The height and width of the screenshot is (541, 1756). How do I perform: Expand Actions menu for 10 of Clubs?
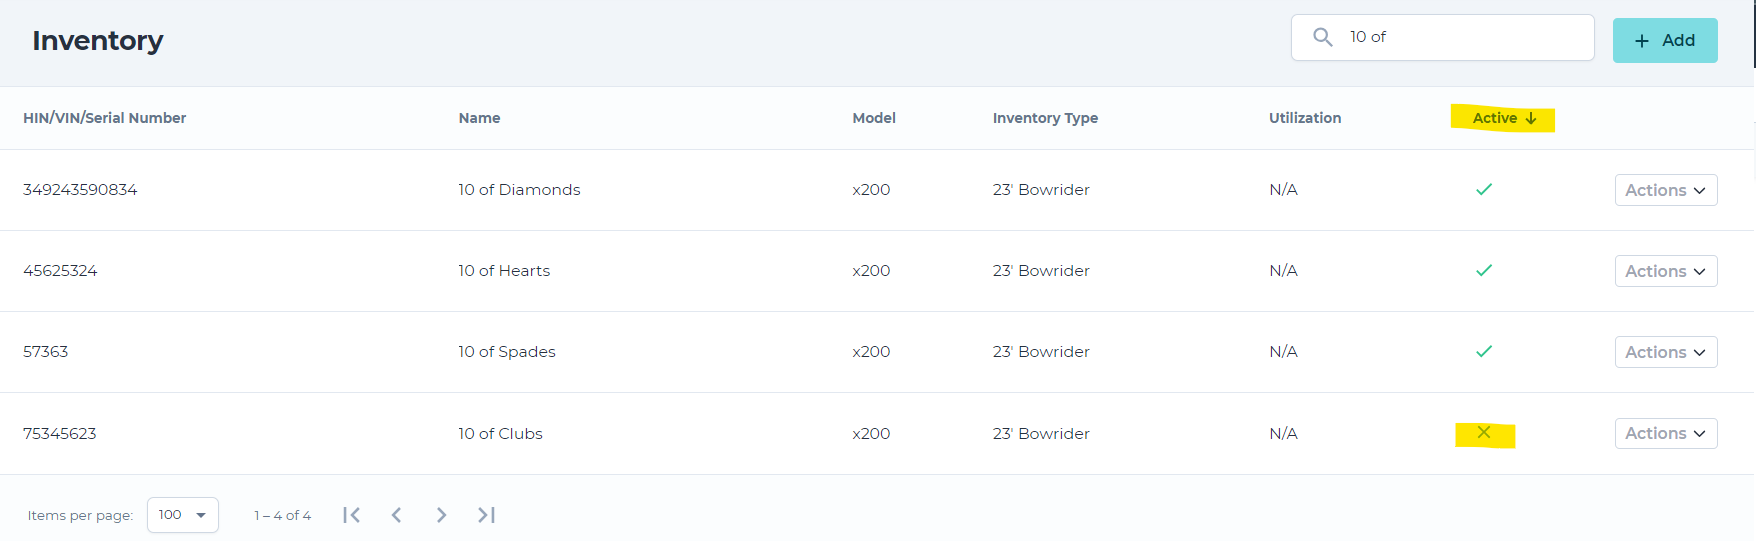[1665, 433]
